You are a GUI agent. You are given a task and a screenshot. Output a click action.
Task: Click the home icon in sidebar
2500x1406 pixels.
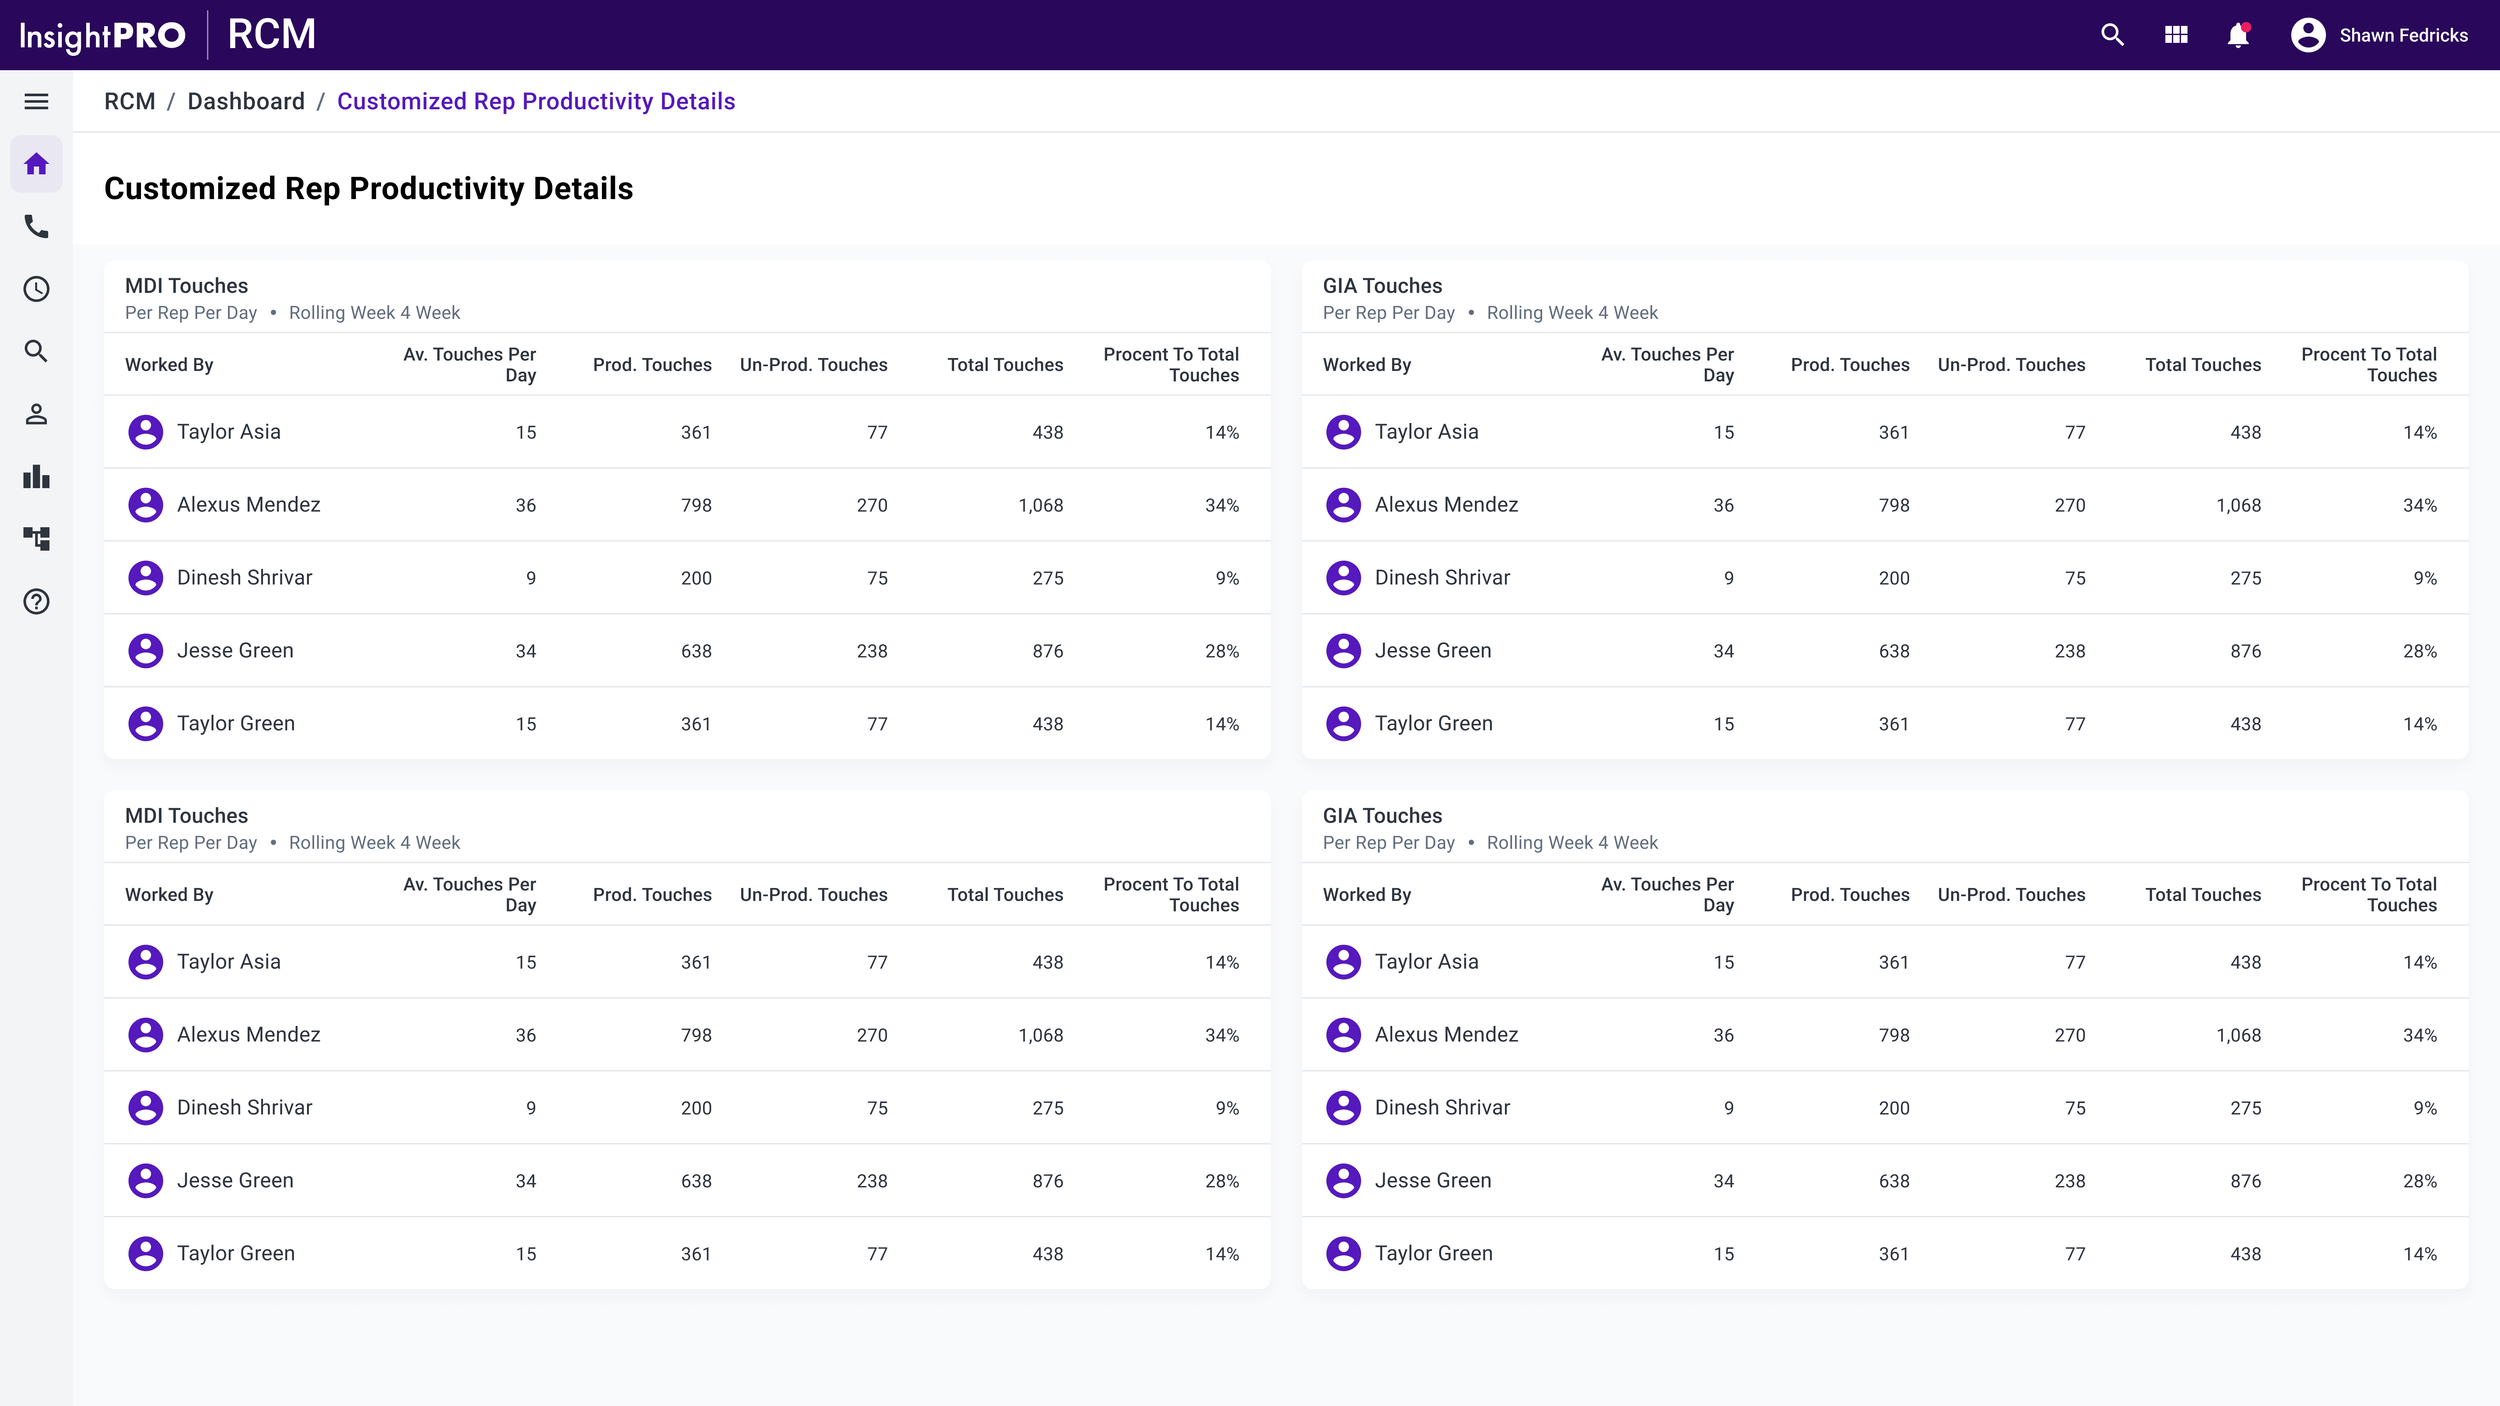pos(36,164)
